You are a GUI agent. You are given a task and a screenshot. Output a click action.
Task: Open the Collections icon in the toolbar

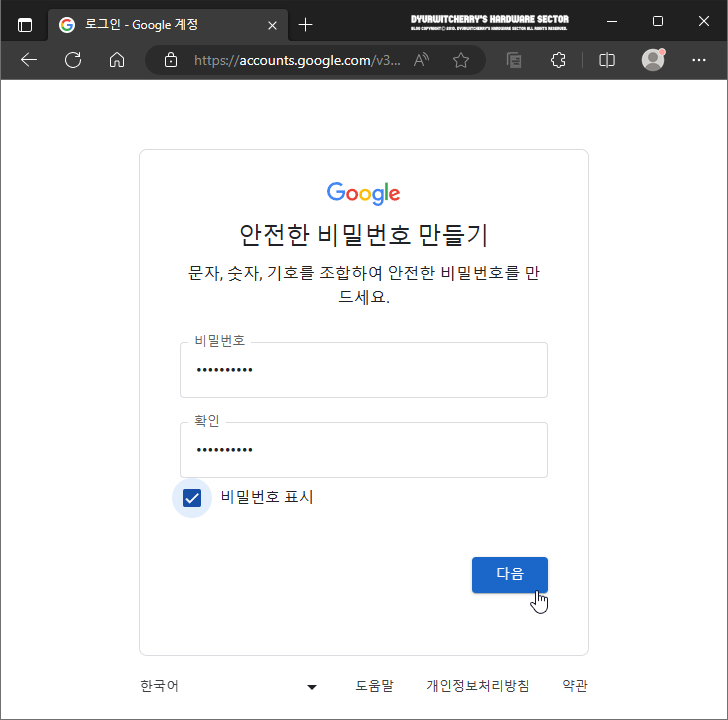point(514,60)
